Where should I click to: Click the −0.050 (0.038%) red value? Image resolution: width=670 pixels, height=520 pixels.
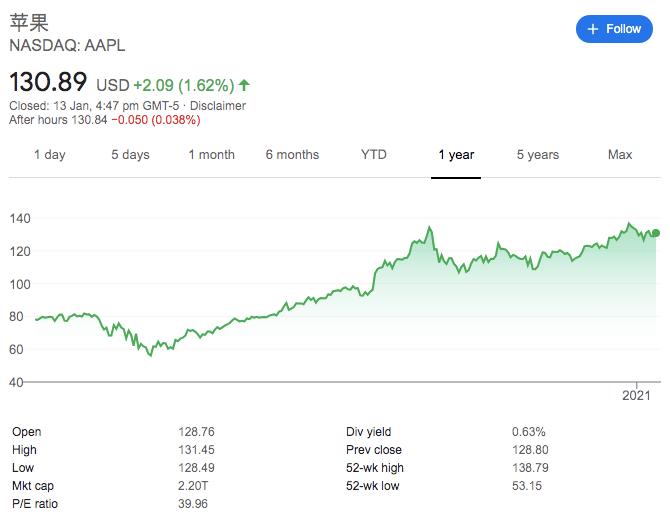coord(156,120)
